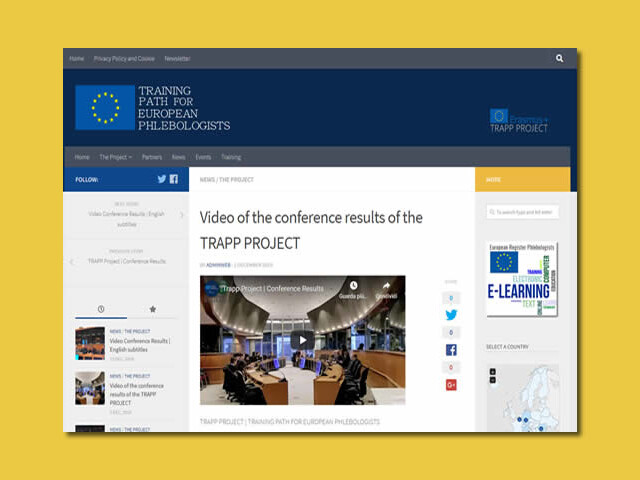Open next story 'Video Conference Results : English subtitles'
The image size is (640, 480).
click(x=127, y=219)
